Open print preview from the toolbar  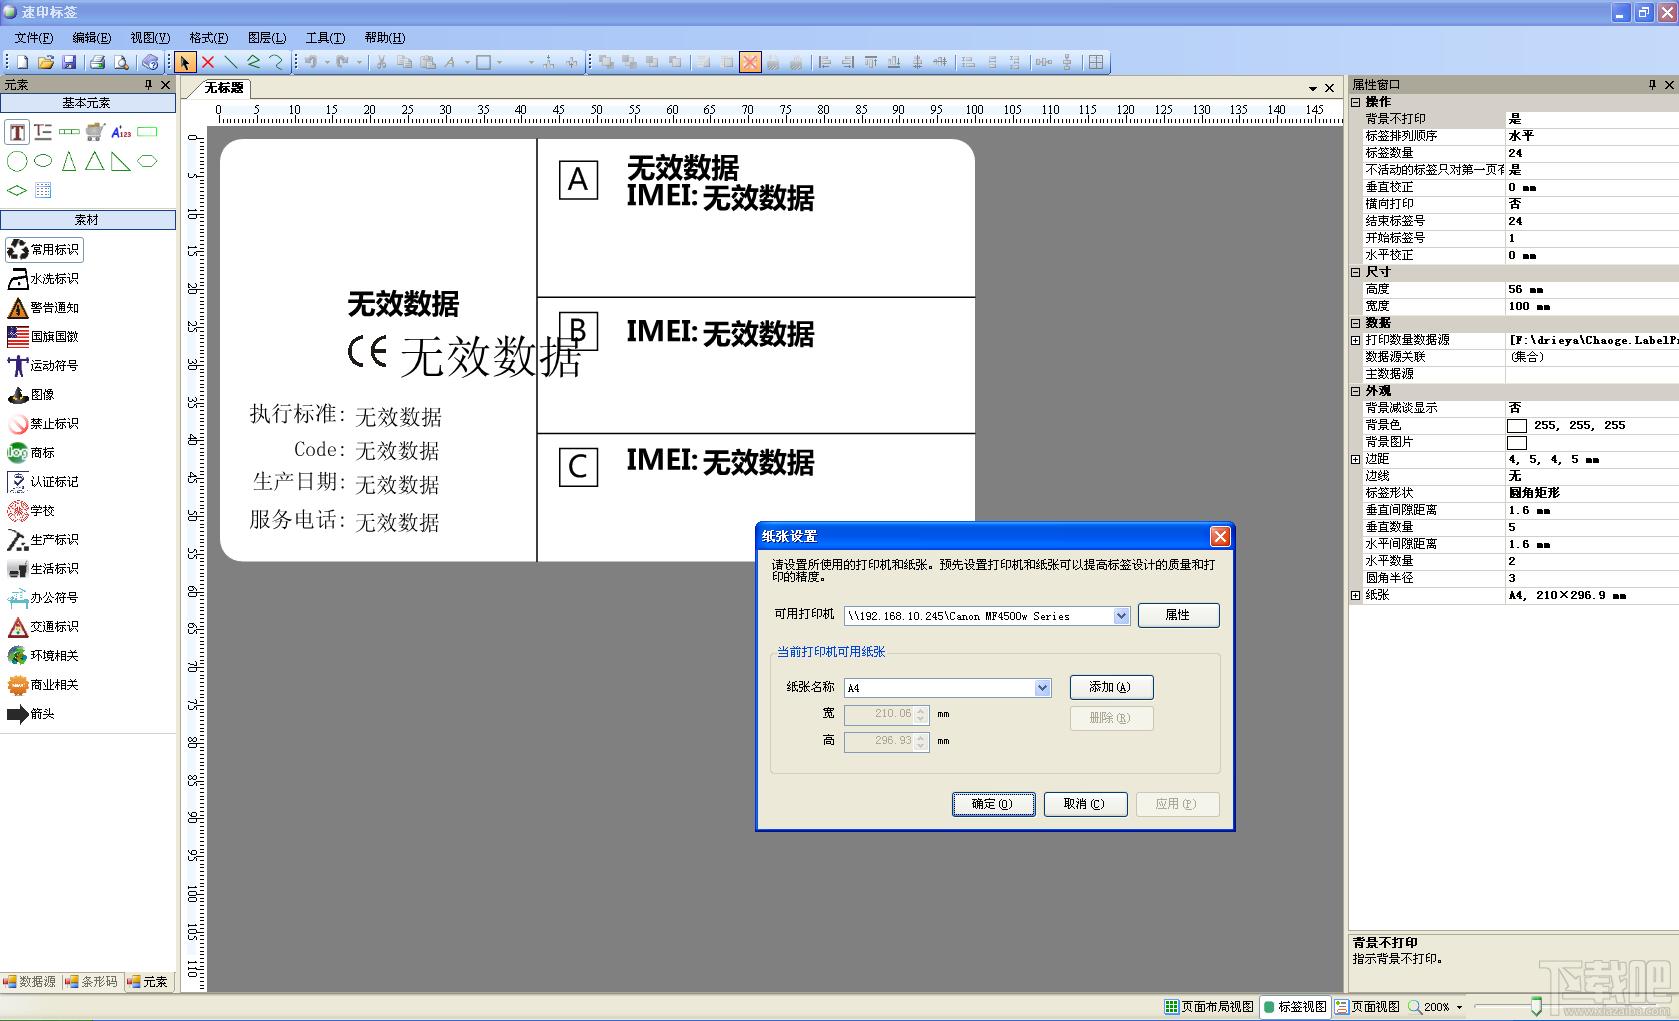click(x=121, y=62)
